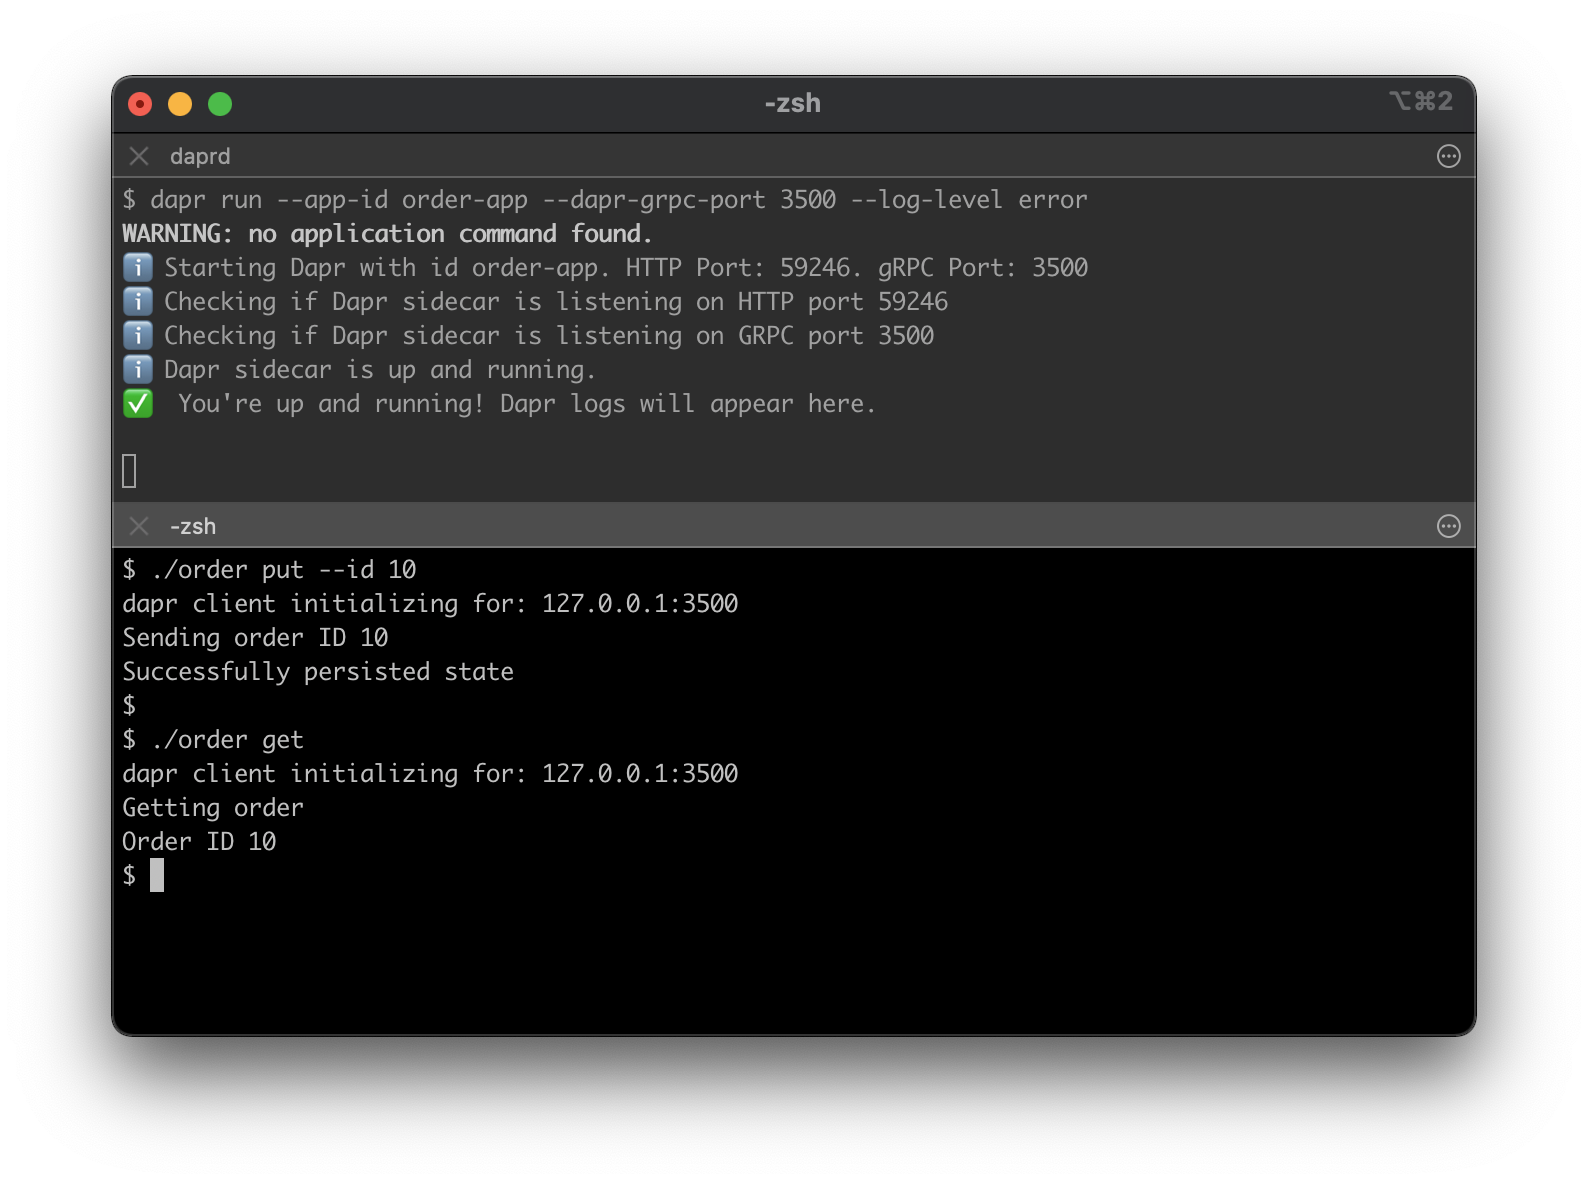
Task: Click the 'WARNING: no application command found.' line
Action: 387,234
